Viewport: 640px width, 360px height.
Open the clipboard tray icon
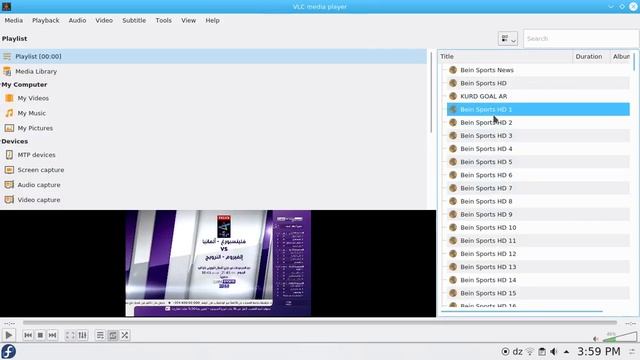pyautogui.click(x=542, y=351)
